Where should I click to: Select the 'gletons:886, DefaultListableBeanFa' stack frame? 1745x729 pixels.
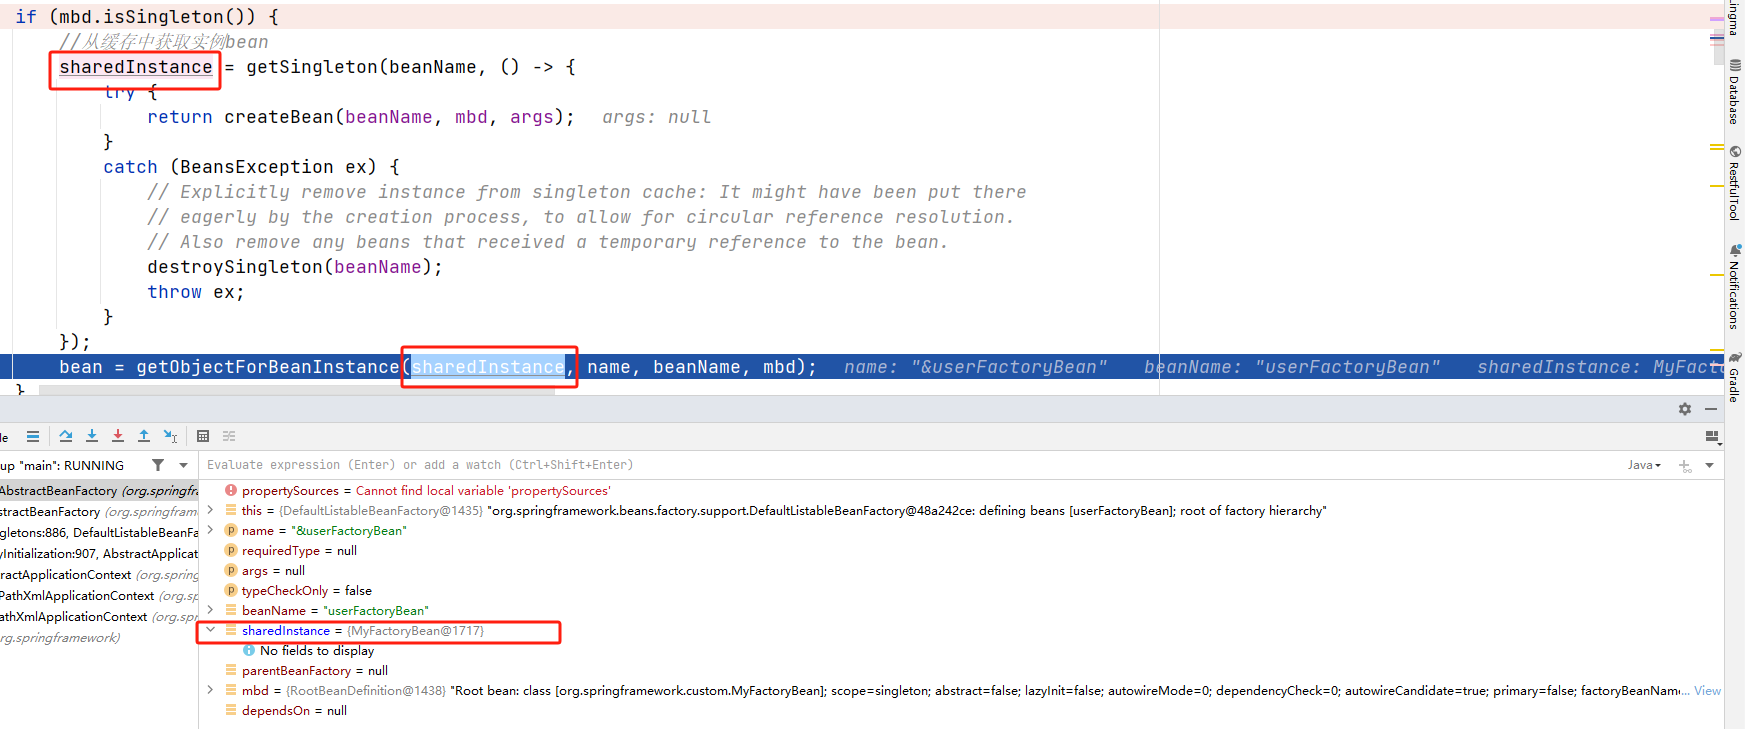pyautogui.click(x=99, y=533)
